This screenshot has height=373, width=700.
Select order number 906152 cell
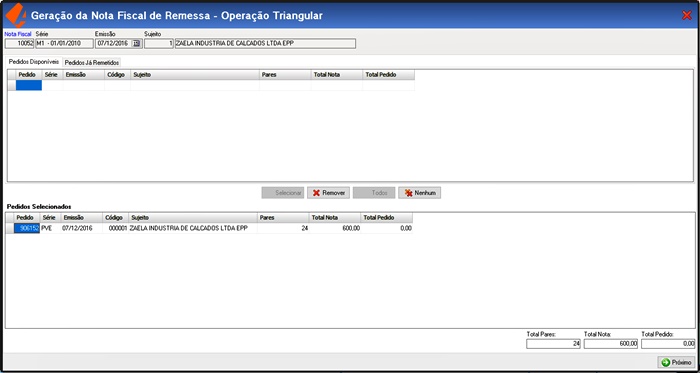point(27,228)
